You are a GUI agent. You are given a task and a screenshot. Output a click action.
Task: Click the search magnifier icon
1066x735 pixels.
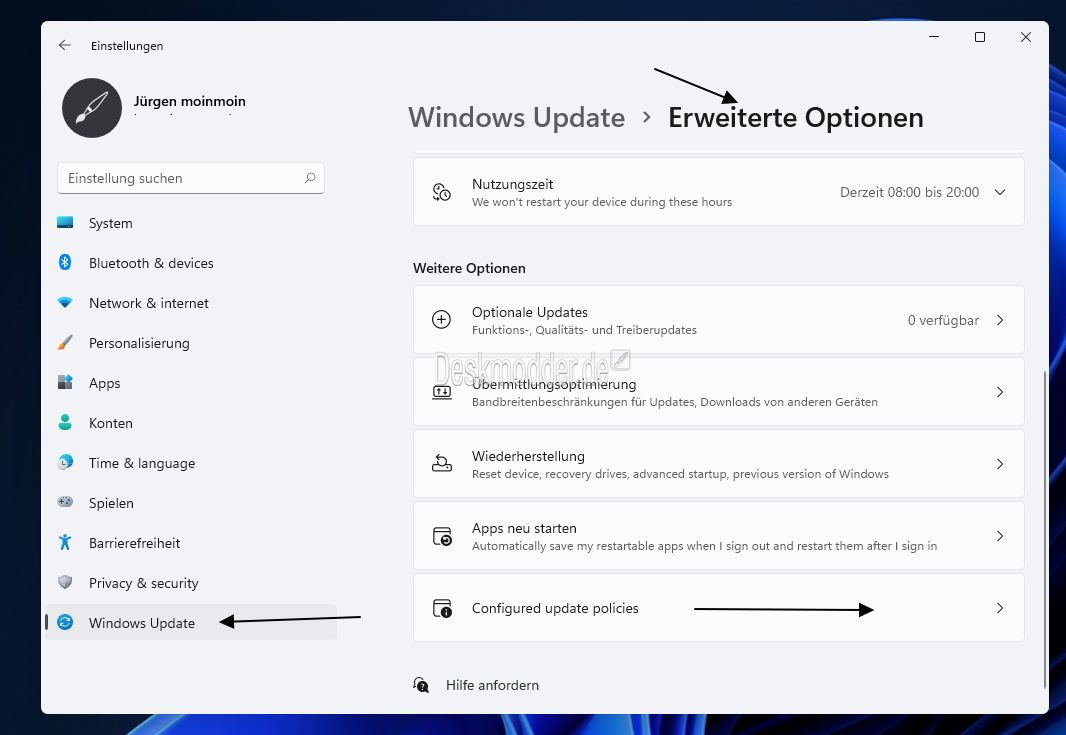coord(310,178)
